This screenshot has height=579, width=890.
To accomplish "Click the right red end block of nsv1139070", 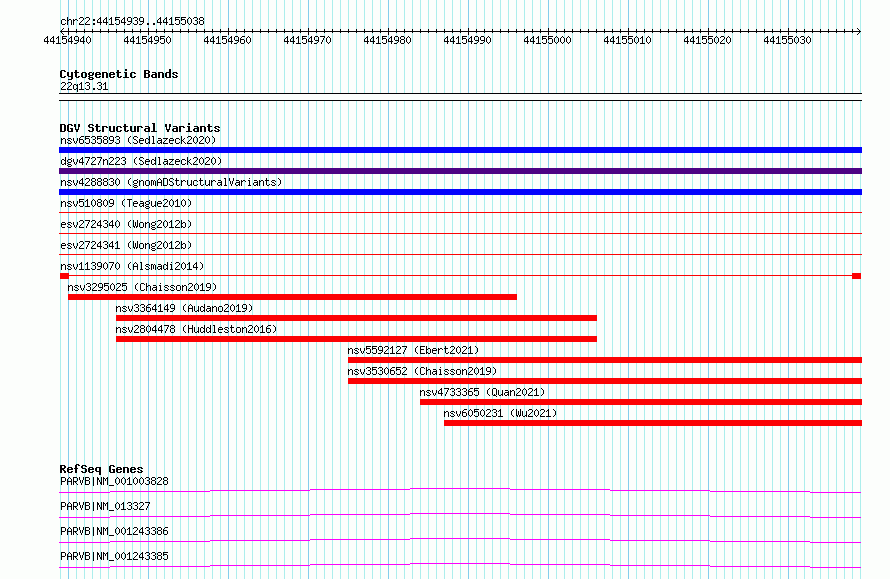I will 857,276.
